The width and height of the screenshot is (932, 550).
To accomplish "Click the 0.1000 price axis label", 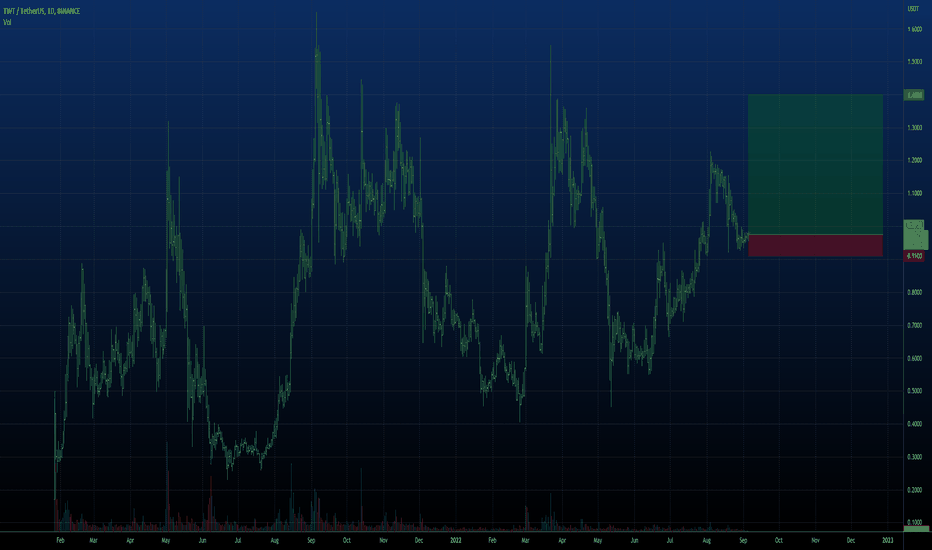I will [x=915, y=523].
